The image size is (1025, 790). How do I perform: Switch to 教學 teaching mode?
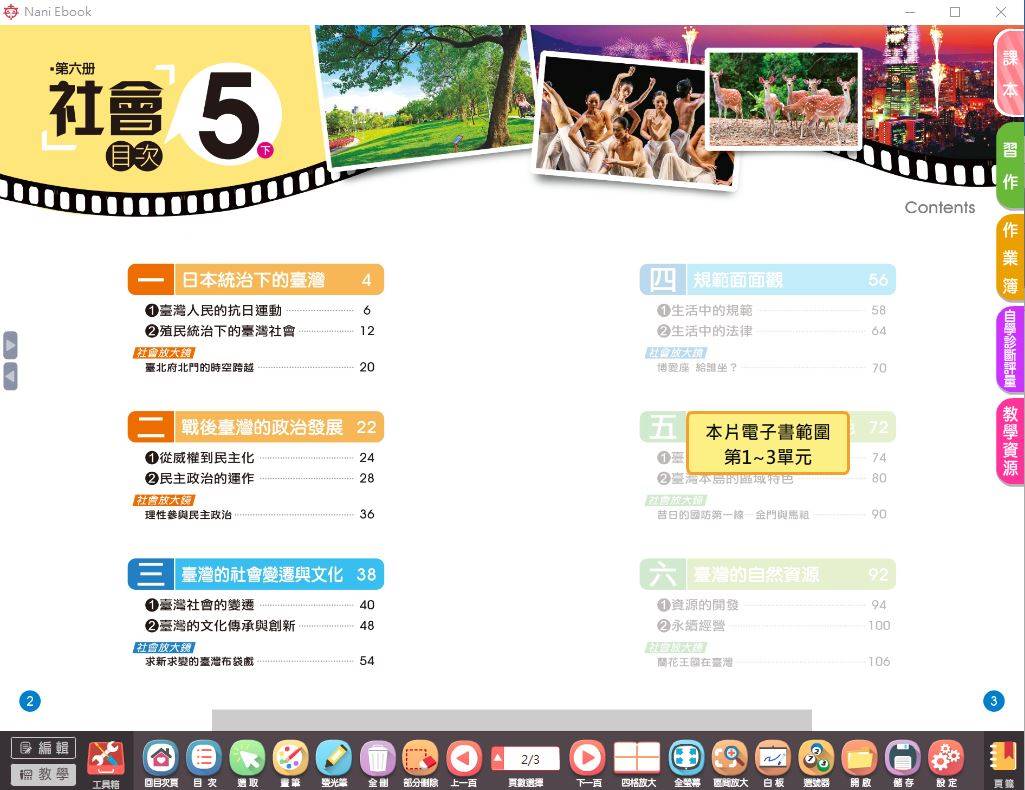44,774
